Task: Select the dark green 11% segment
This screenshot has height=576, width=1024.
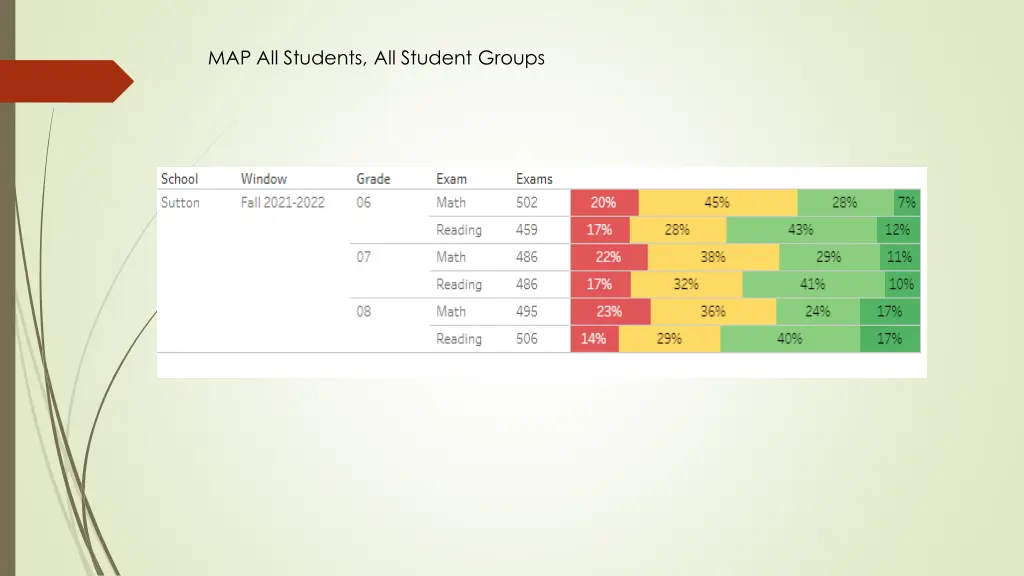Action: click(900, 257)
